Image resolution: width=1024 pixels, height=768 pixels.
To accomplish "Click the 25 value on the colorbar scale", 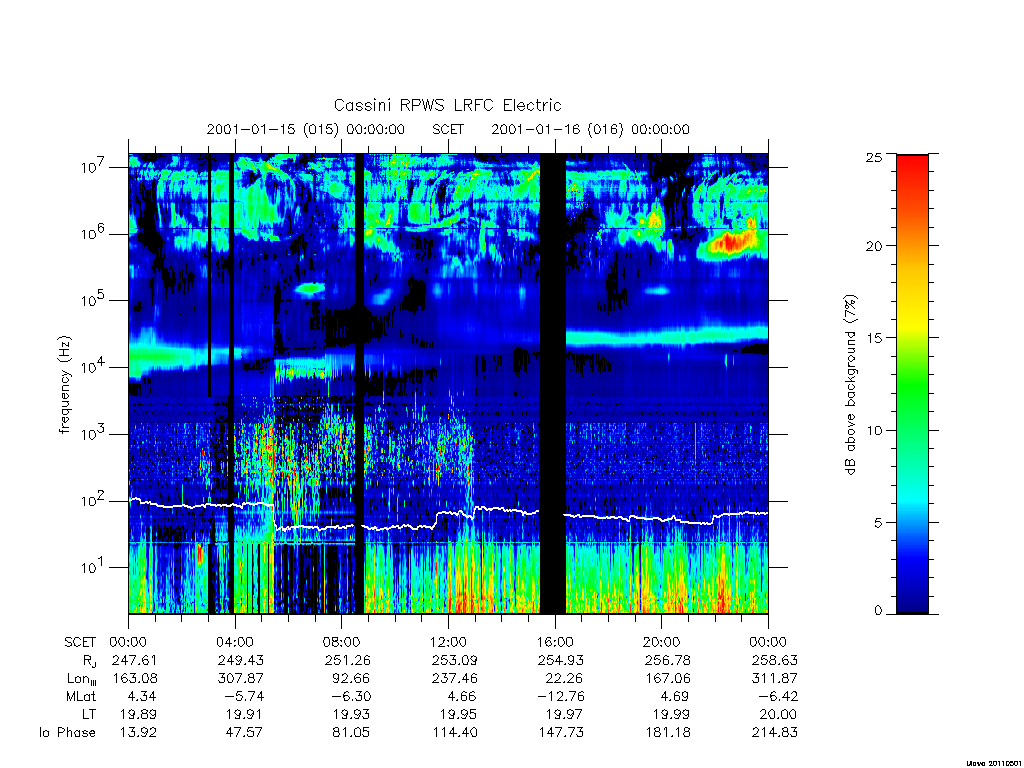I will point(874,157).
